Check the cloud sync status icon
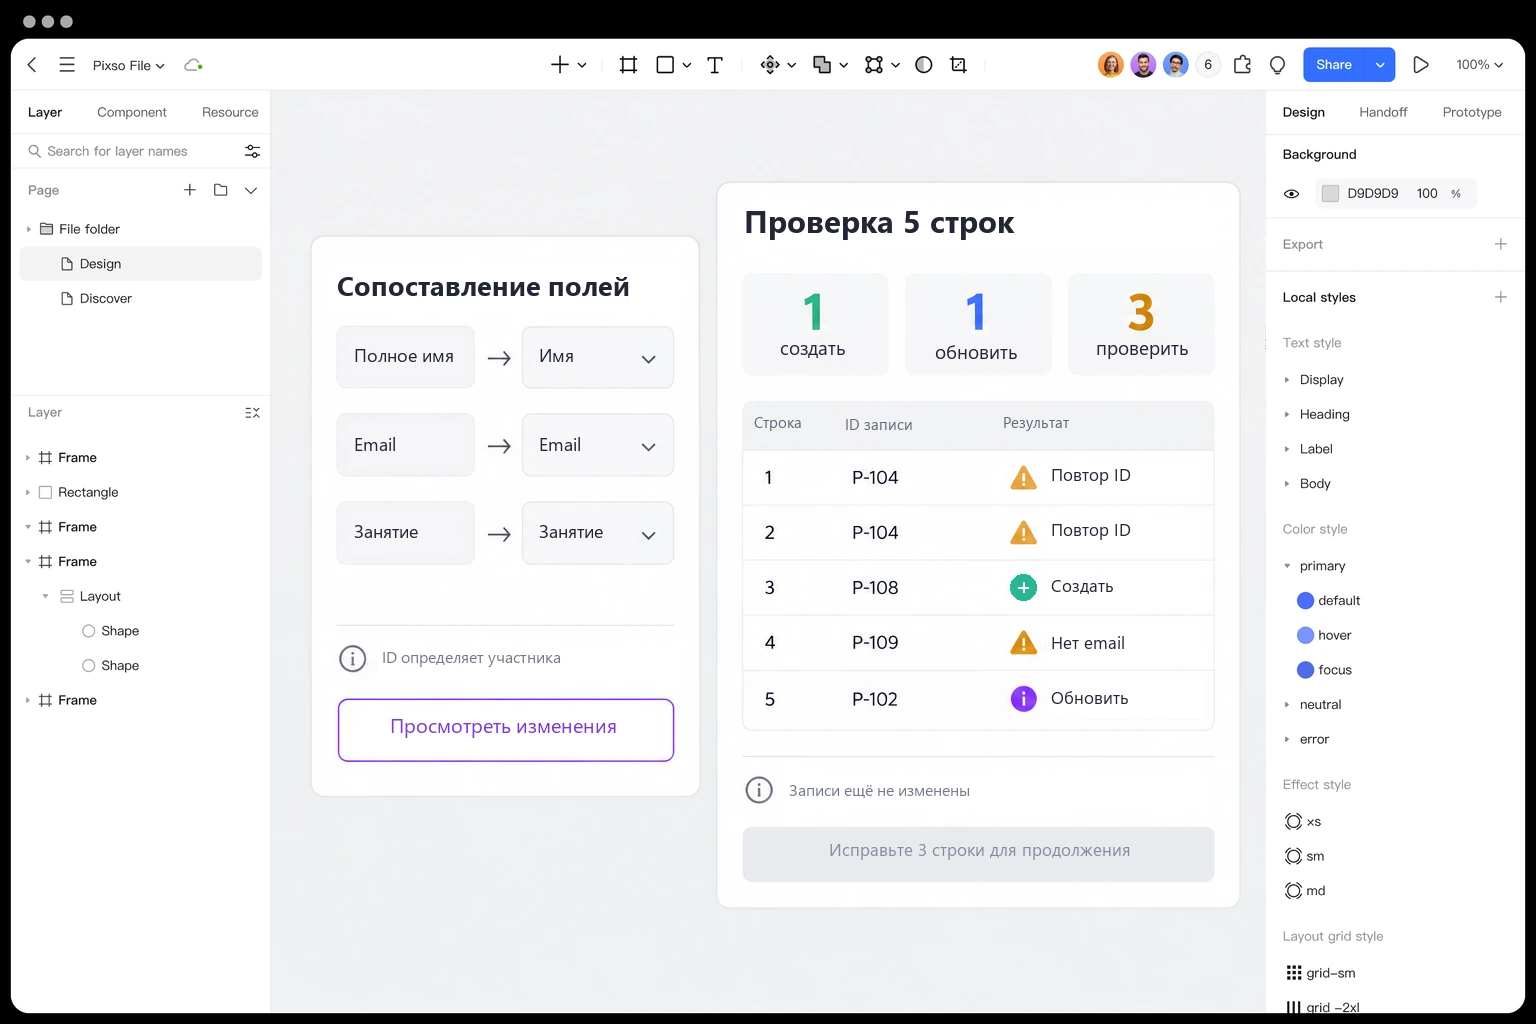The image size is (1536, 1024). (193, 65)
